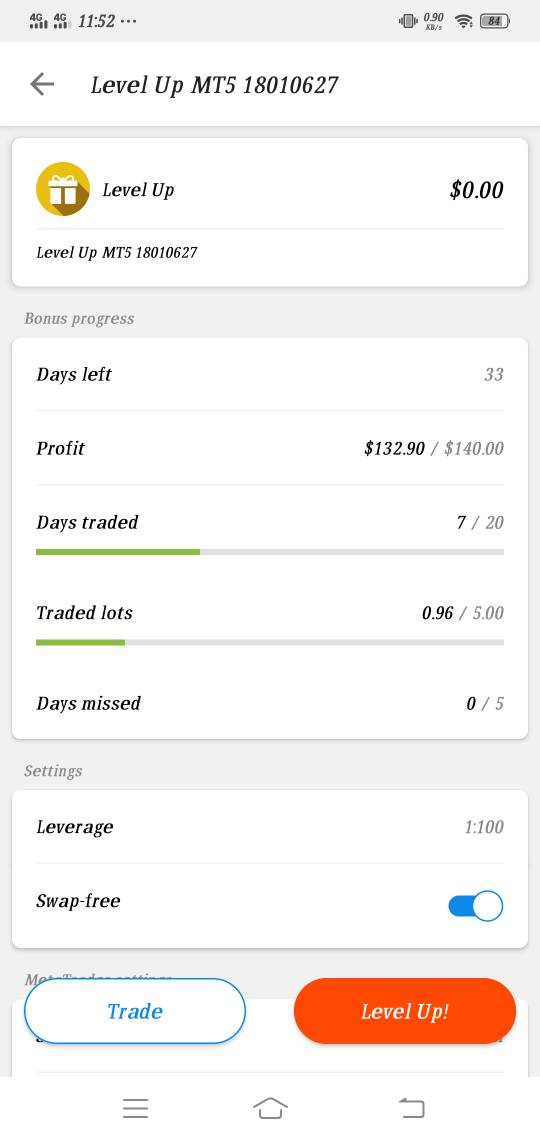
Task: Open Android recent apps menu icon
Action: click(136, 1108)
